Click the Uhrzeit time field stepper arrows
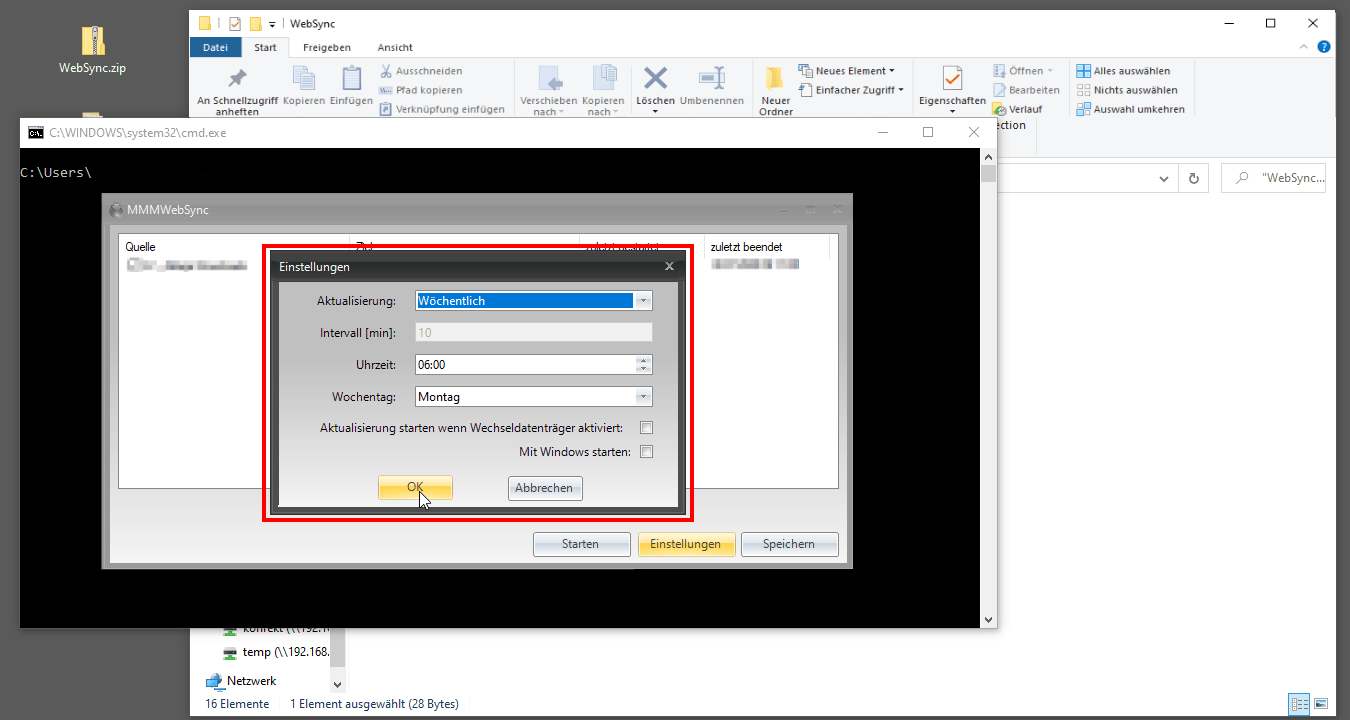 pos(644,365)
